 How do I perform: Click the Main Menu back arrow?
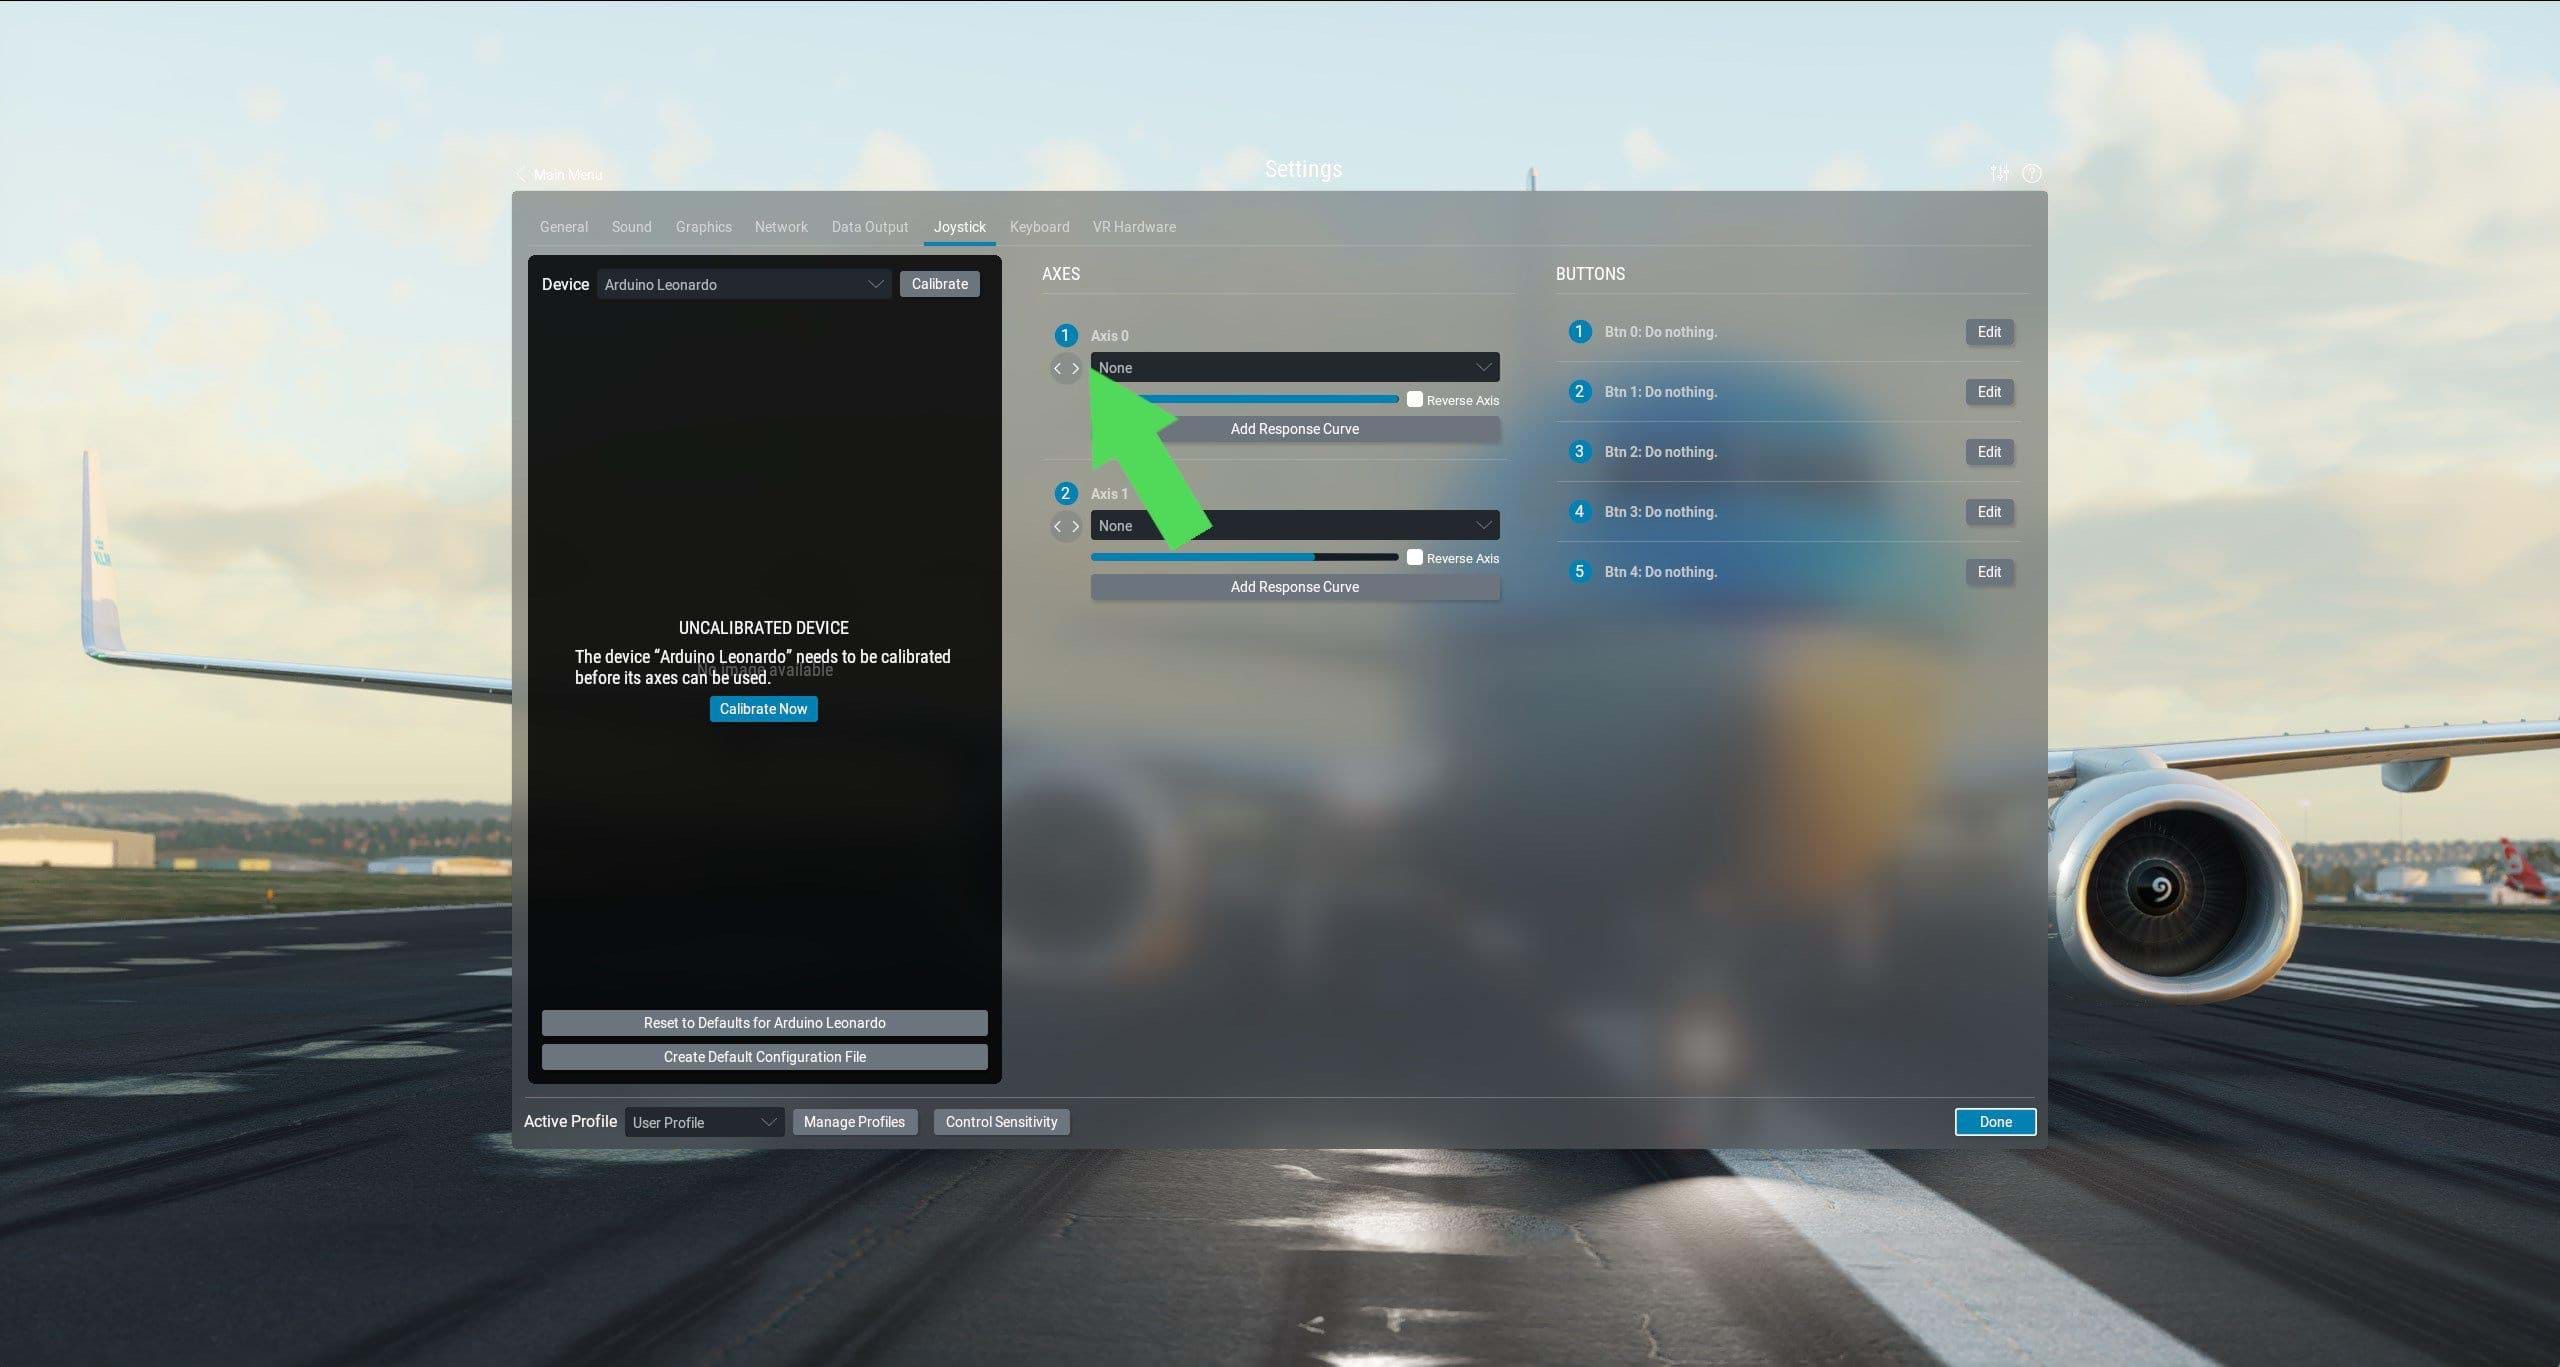521,175
